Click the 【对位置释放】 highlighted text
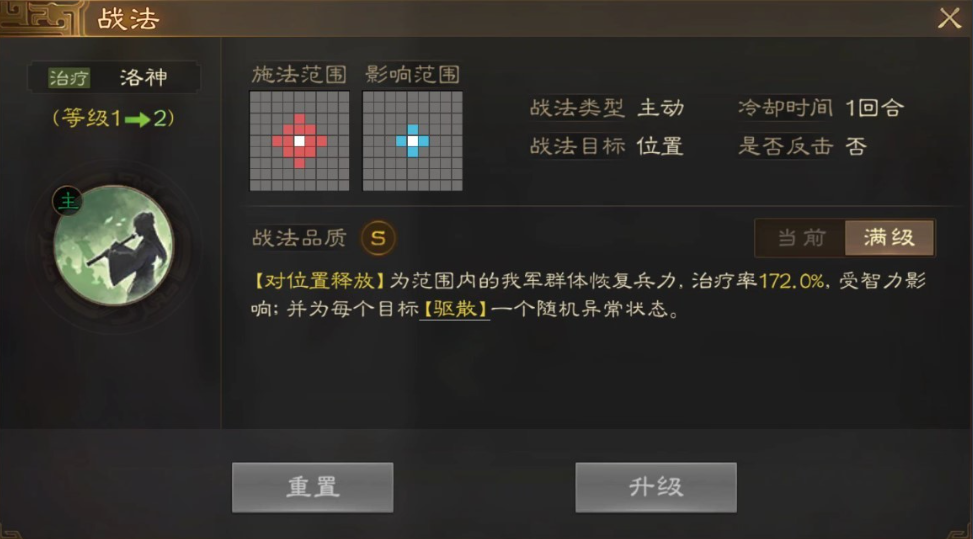 point(319,281)
